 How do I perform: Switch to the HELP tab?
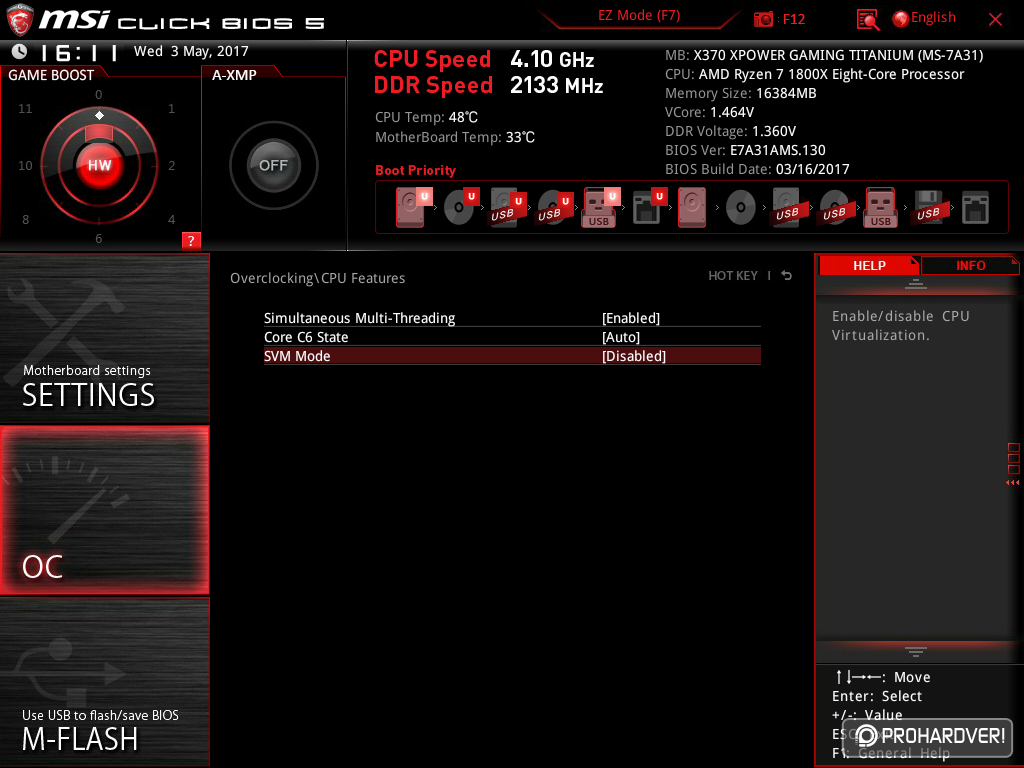tap(869, 265)
